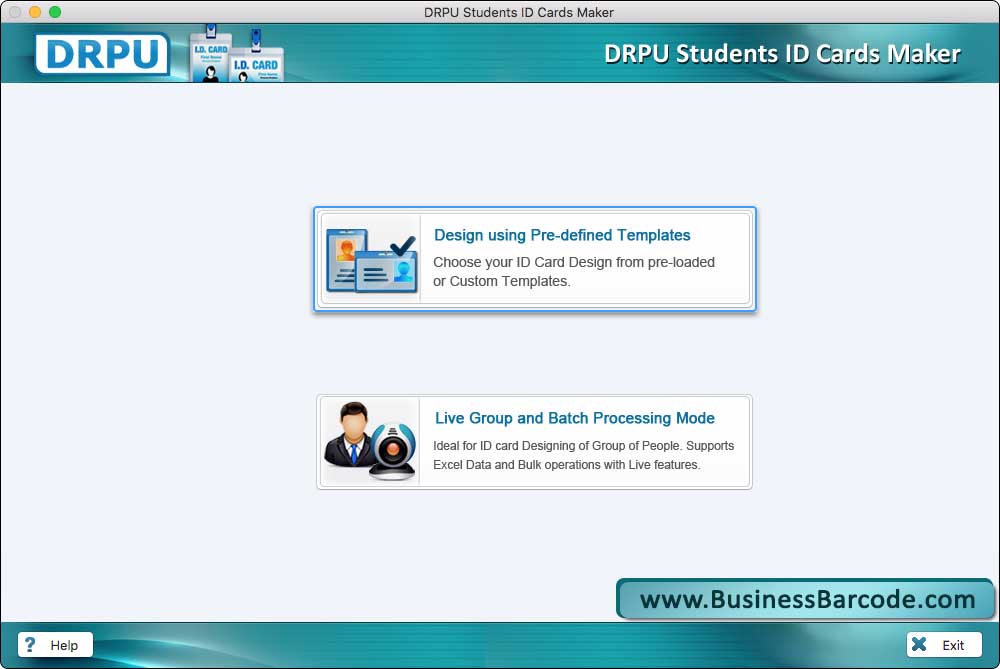The image size is (1000, 669).
Task: Click the I.D. CARD badges header icon
Action: point(237,54)
